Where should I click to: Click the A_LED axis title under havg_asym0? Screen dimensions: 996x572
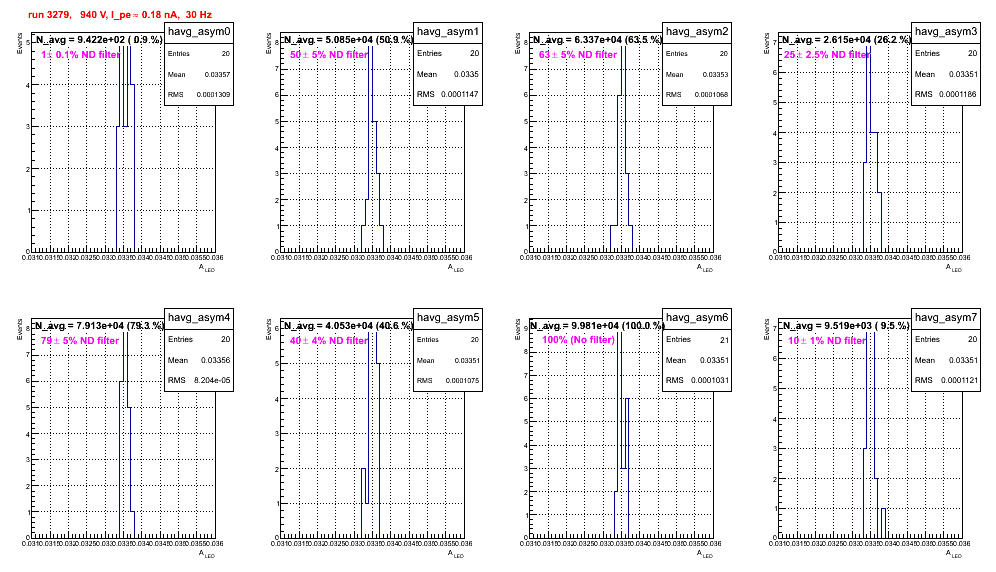coord(207,268)
